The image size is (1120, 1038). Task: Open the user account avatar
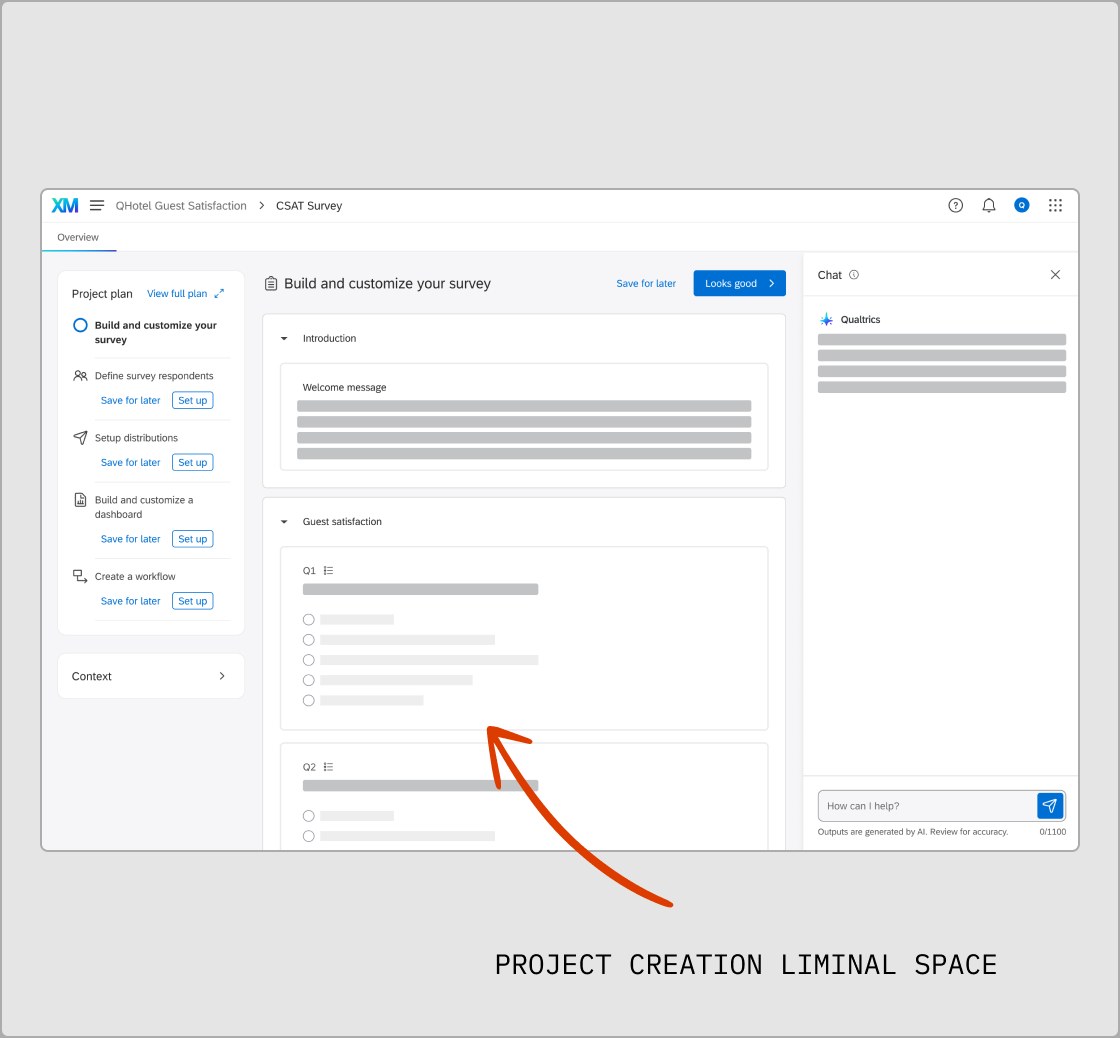pyautogui.click(x=1022, y=206)
